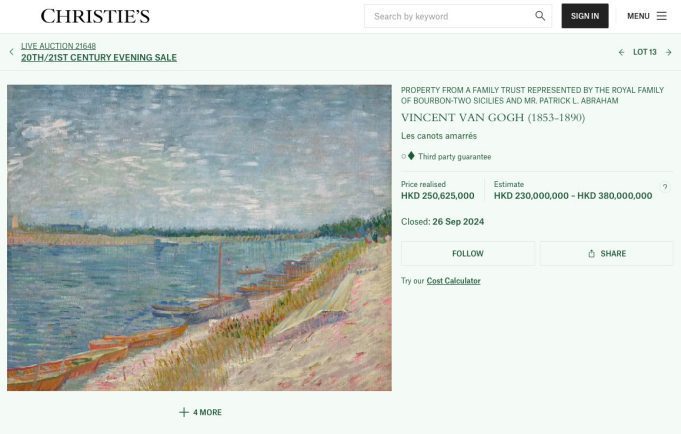Click the share icon in Share button
Viewport: 681px width, 434px height.
tap(591, 254)
